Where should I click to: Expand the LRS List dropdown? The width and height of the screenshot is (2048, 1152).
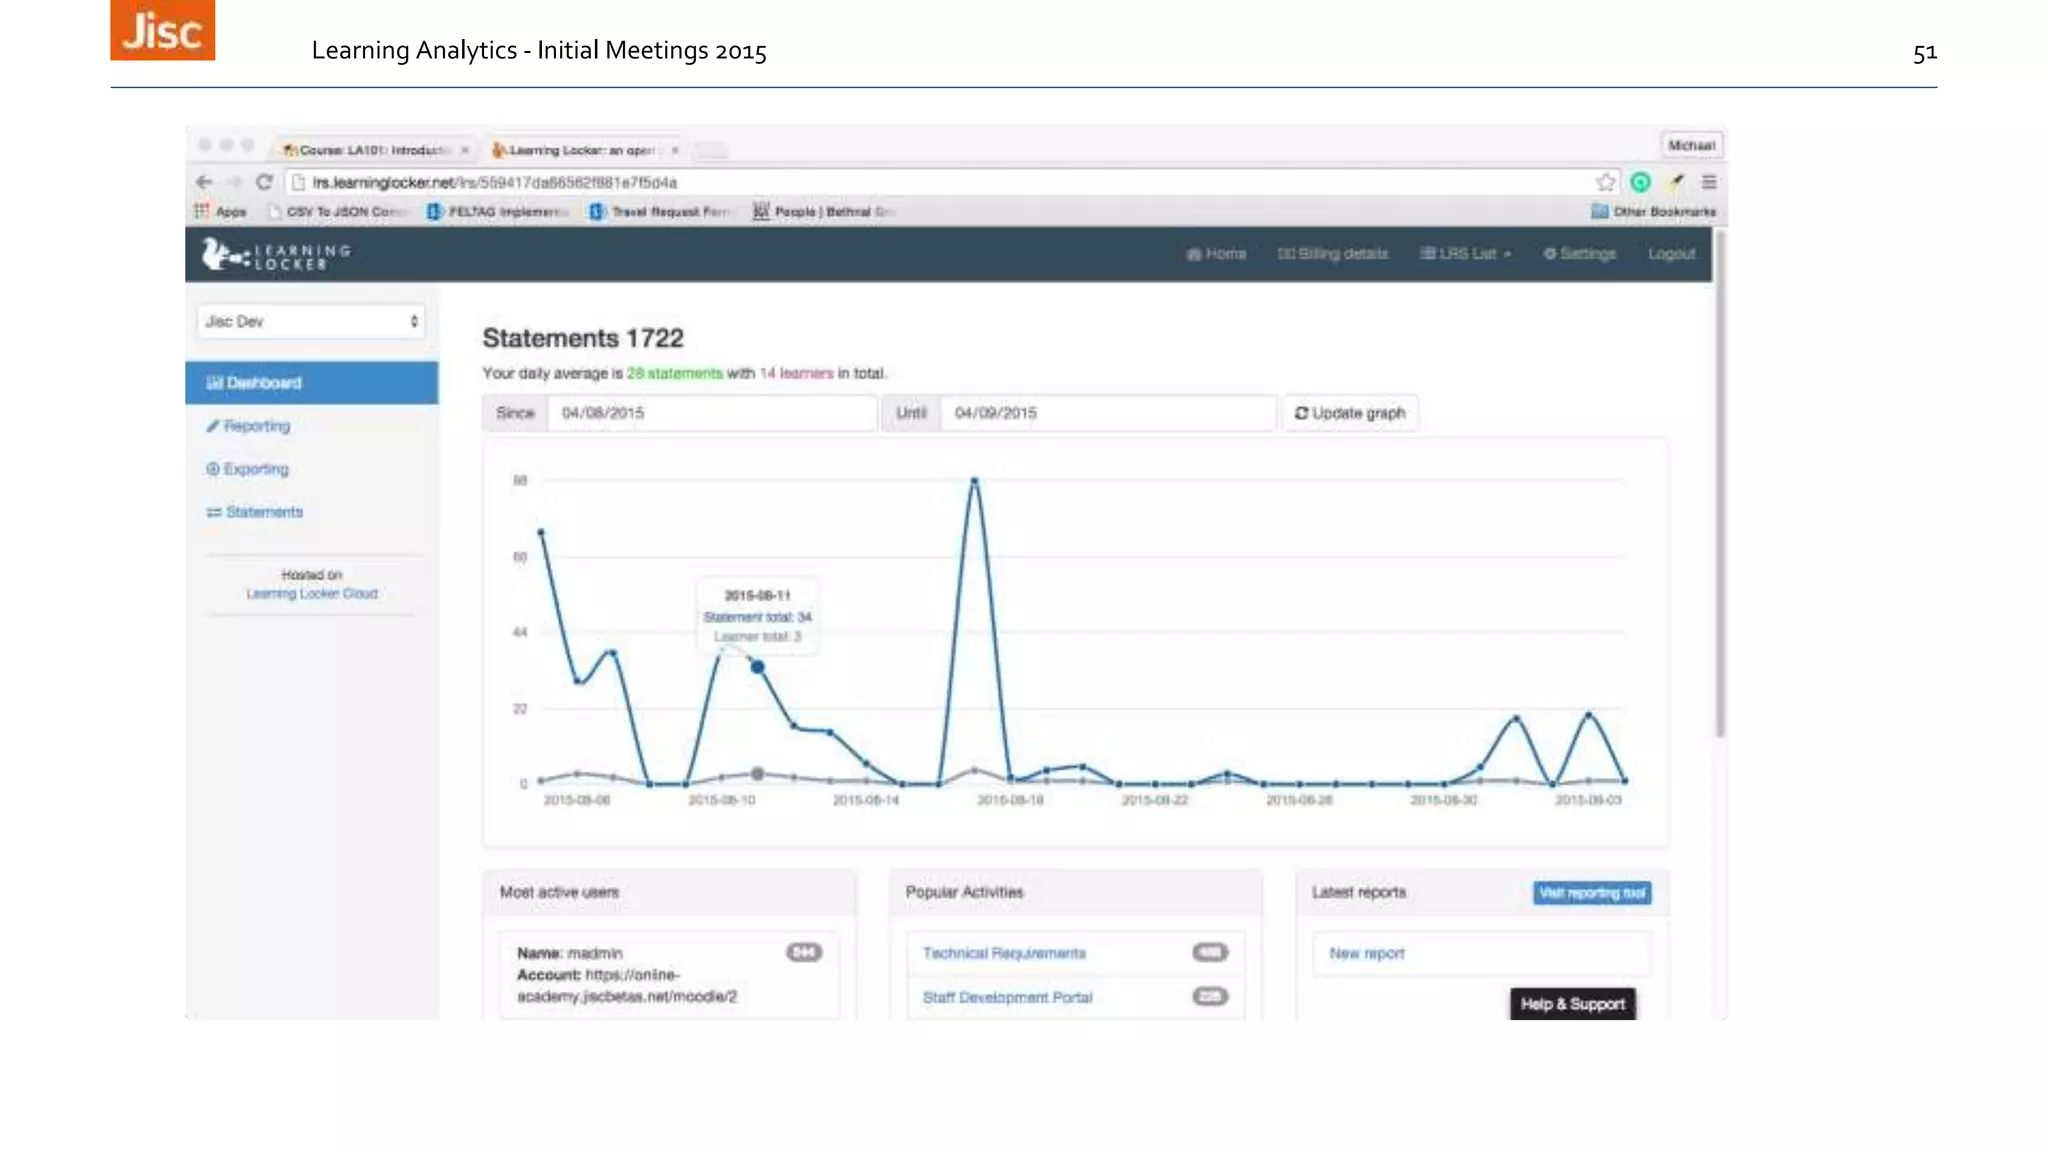click(x=1466, y=254)
